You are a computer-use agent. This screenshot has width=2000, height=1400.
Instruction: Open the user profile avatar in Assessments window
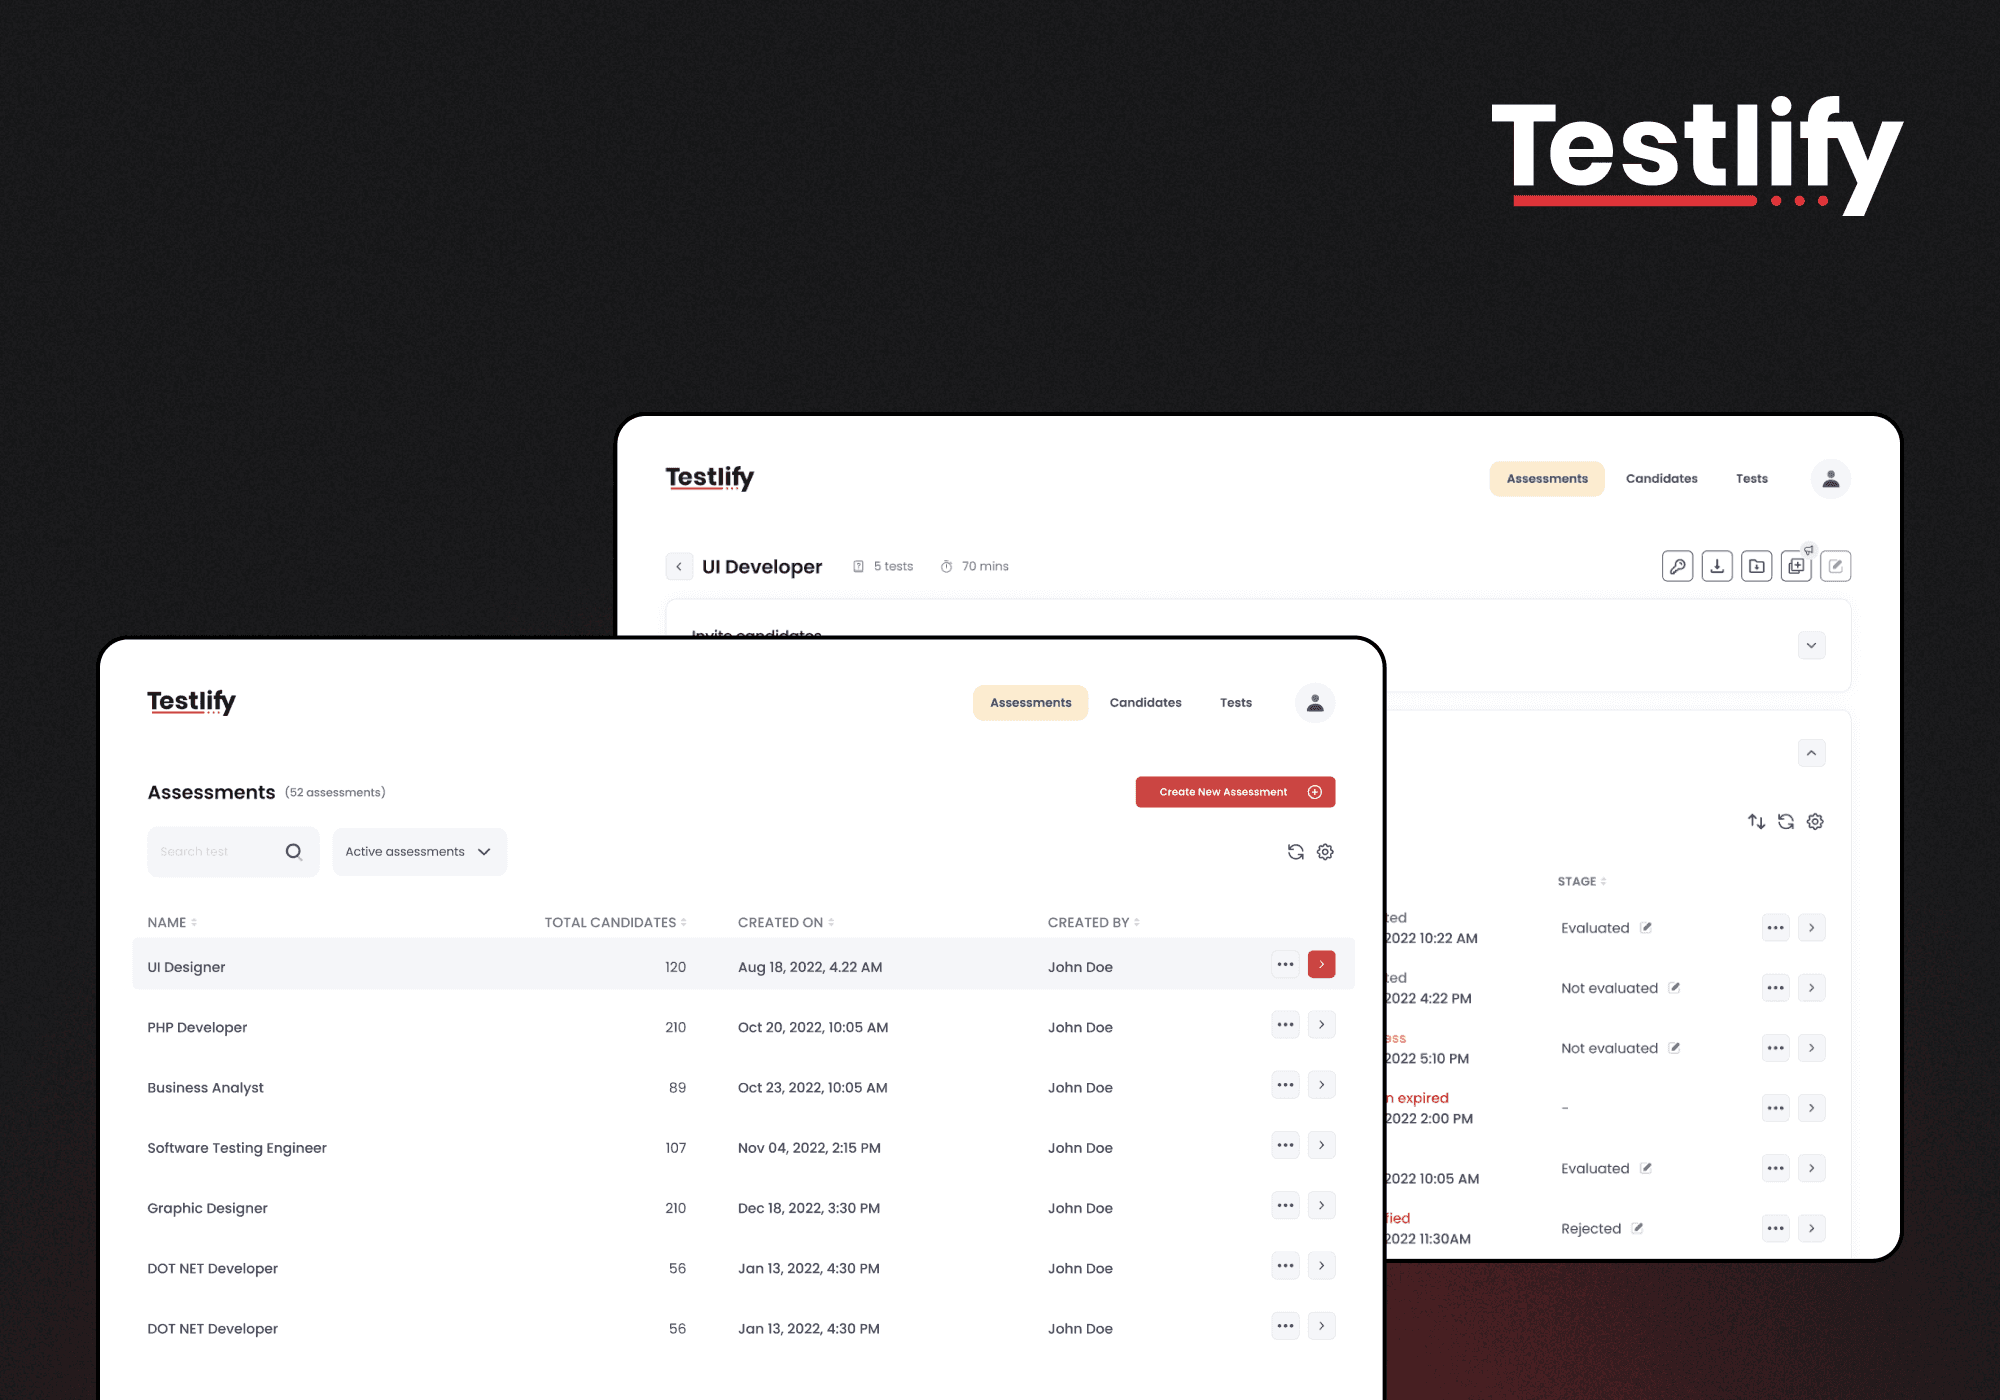pos(1315,703)
